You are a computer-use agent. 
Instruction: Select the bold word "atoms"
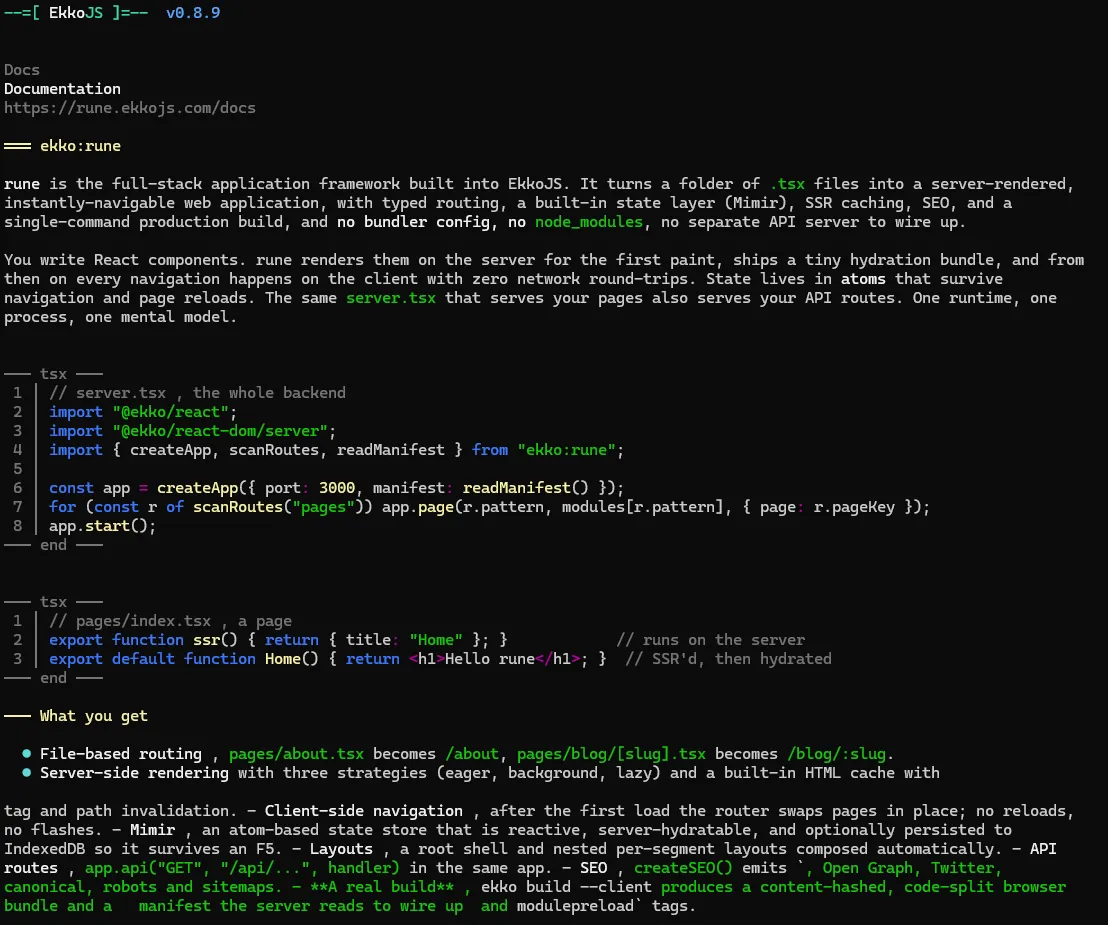pyautogui.click(x=864, y=279)
